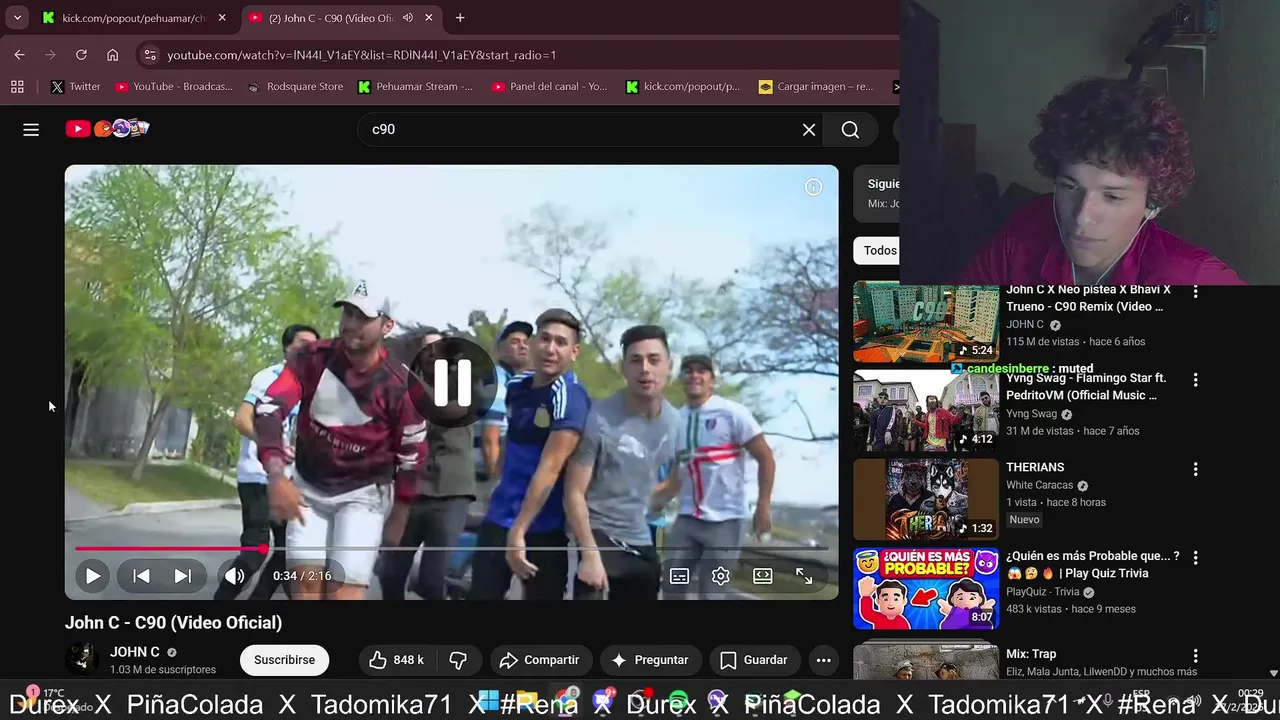The height and width of the screenshot is (720, 1280).
Task: Switch to theater mode view
Action: pyautogui.click(x=762, y=576)
